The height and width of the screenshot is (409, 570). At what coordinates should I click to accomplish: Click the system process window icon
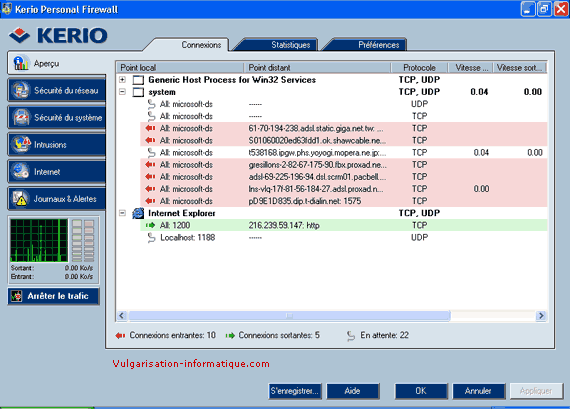tap(138, 92)
